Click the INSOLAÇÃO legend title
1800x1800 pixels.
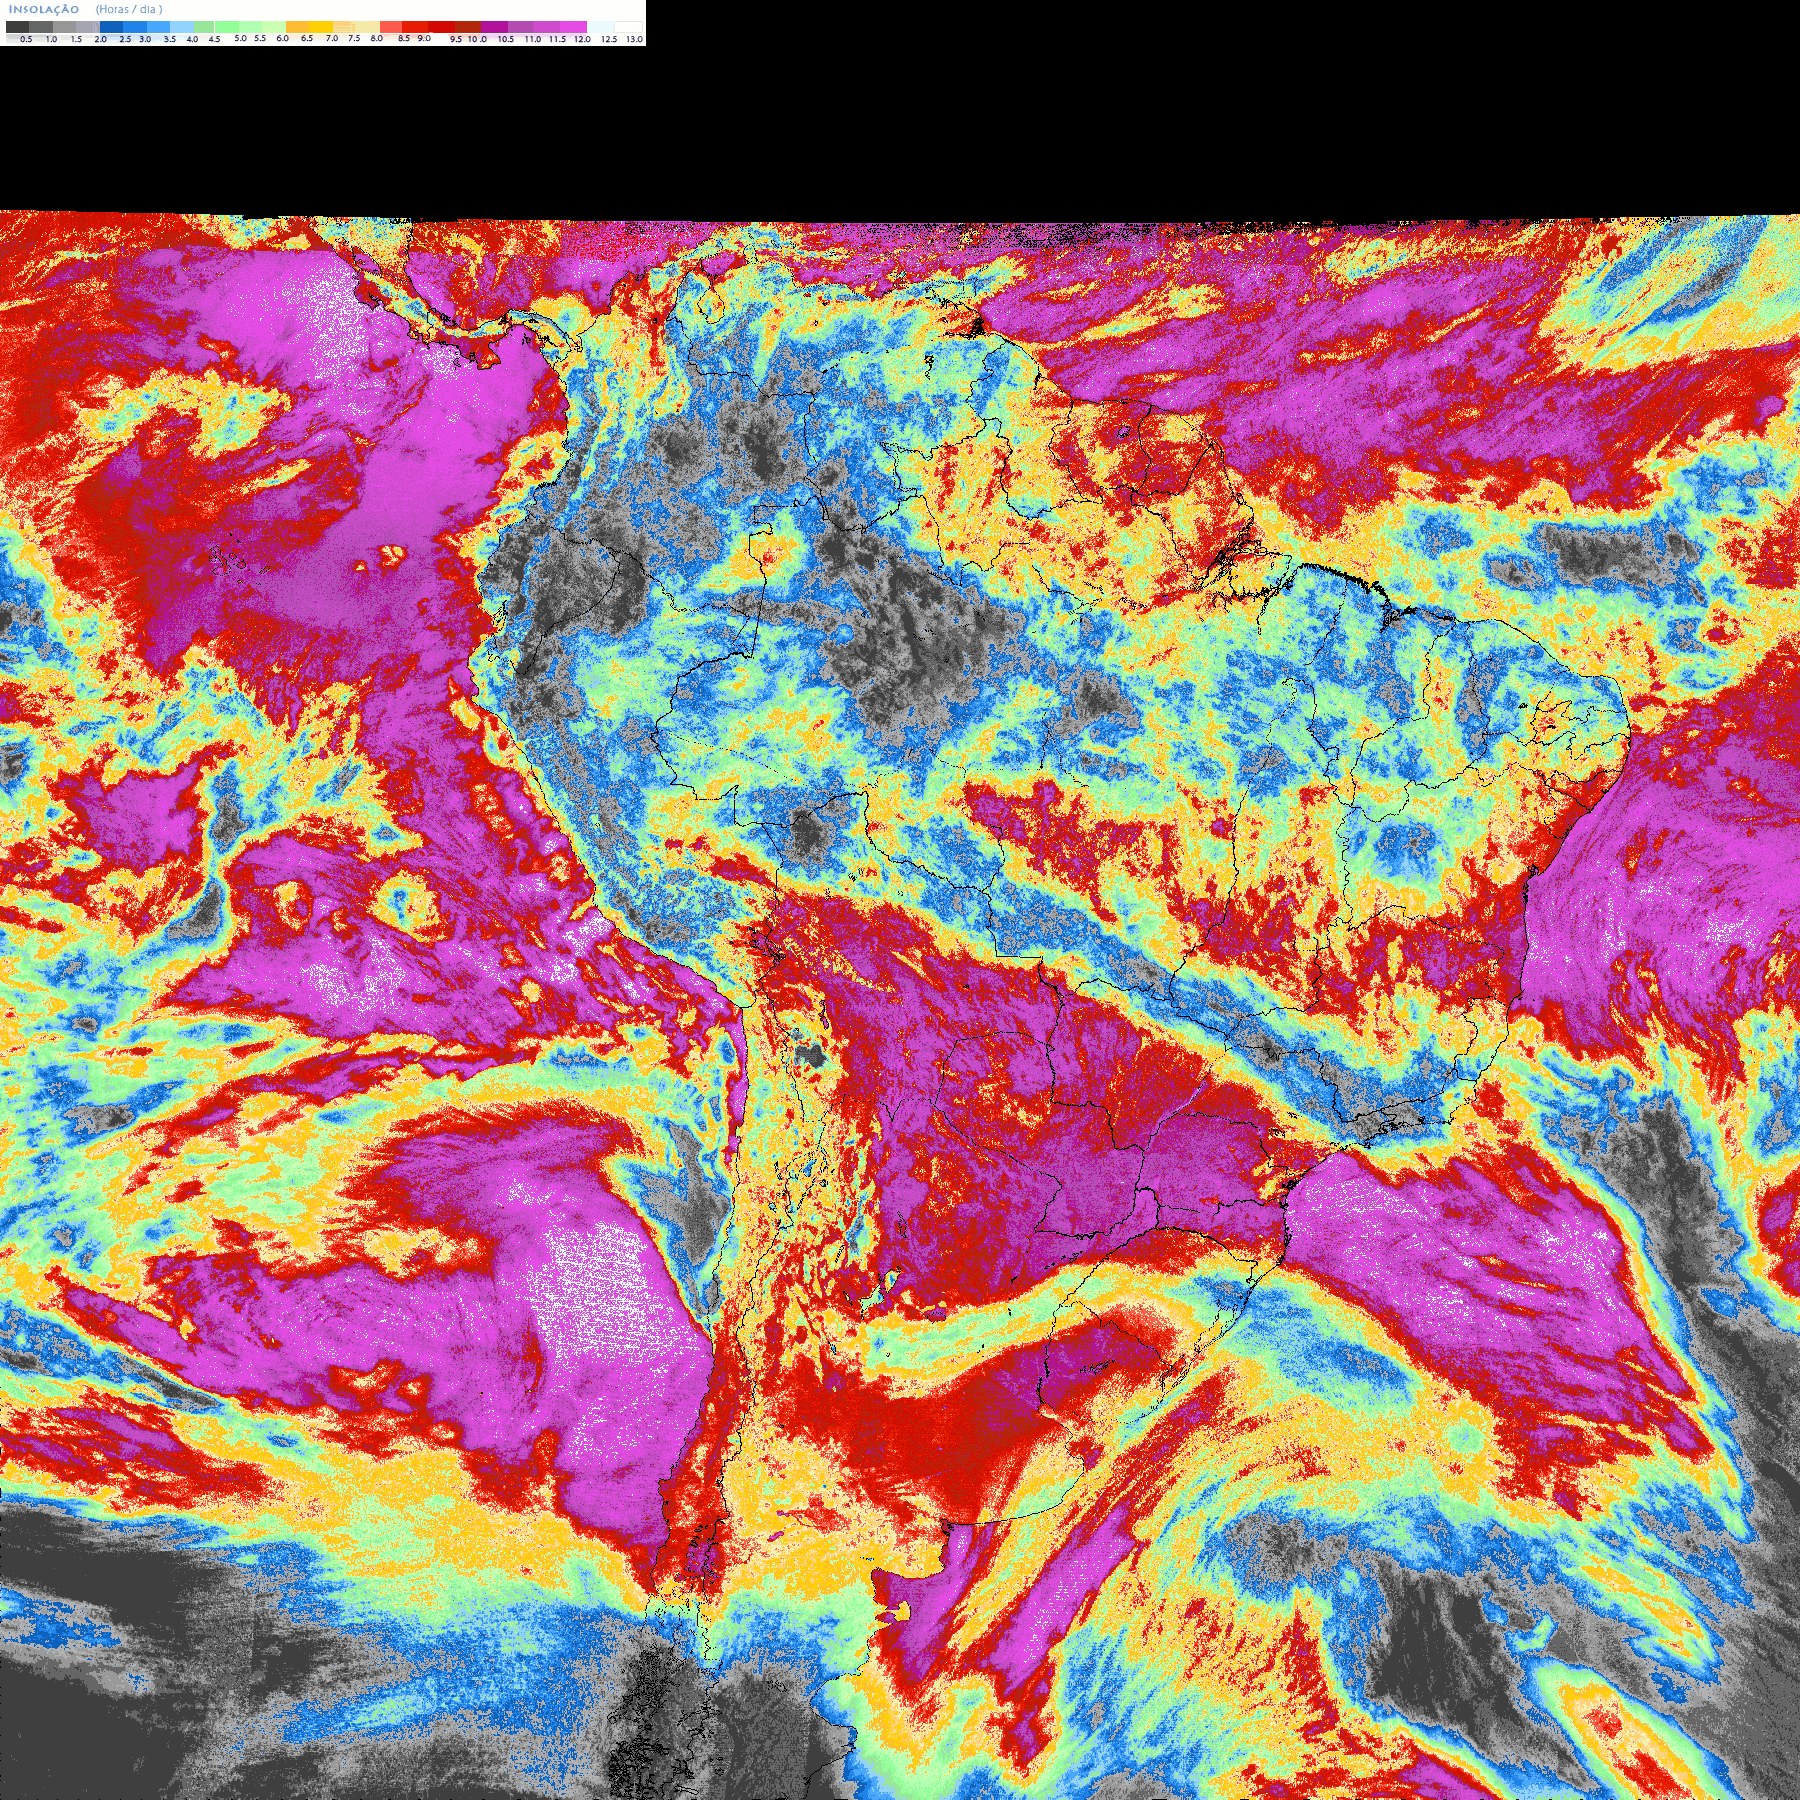(x=44, y=9)
